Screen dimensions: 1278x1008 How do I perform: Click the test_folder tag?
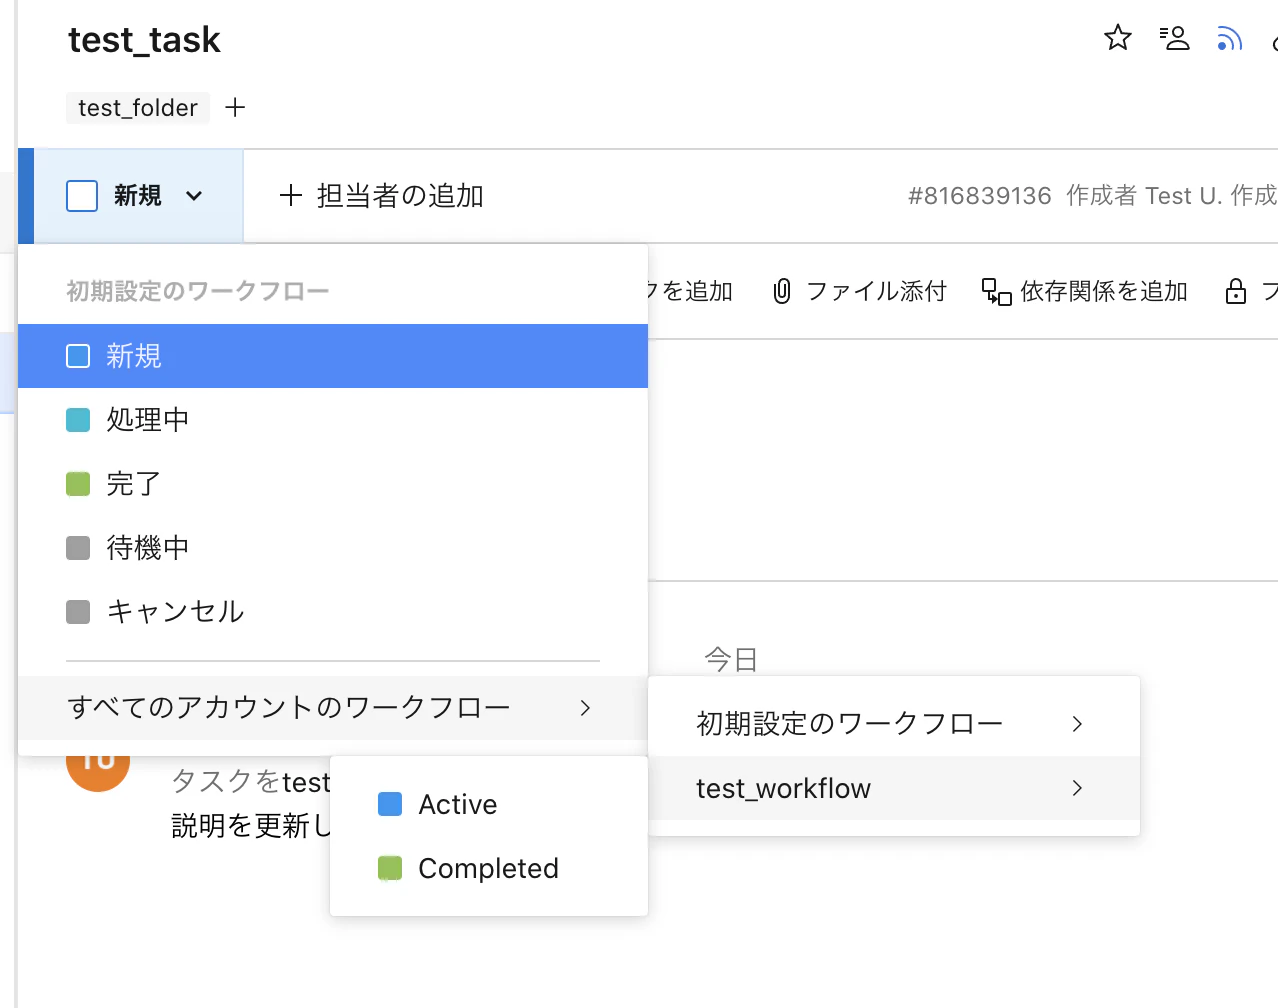click(x=138, y=108)
